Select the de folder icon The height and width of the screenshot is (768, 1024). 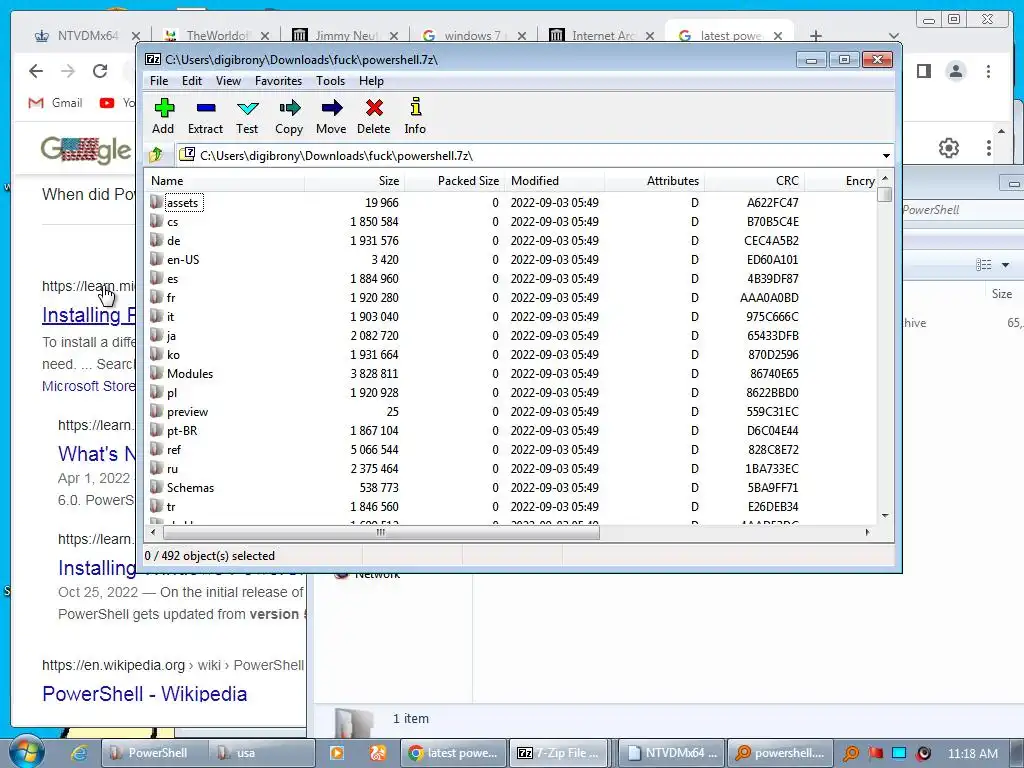[156, 240]
